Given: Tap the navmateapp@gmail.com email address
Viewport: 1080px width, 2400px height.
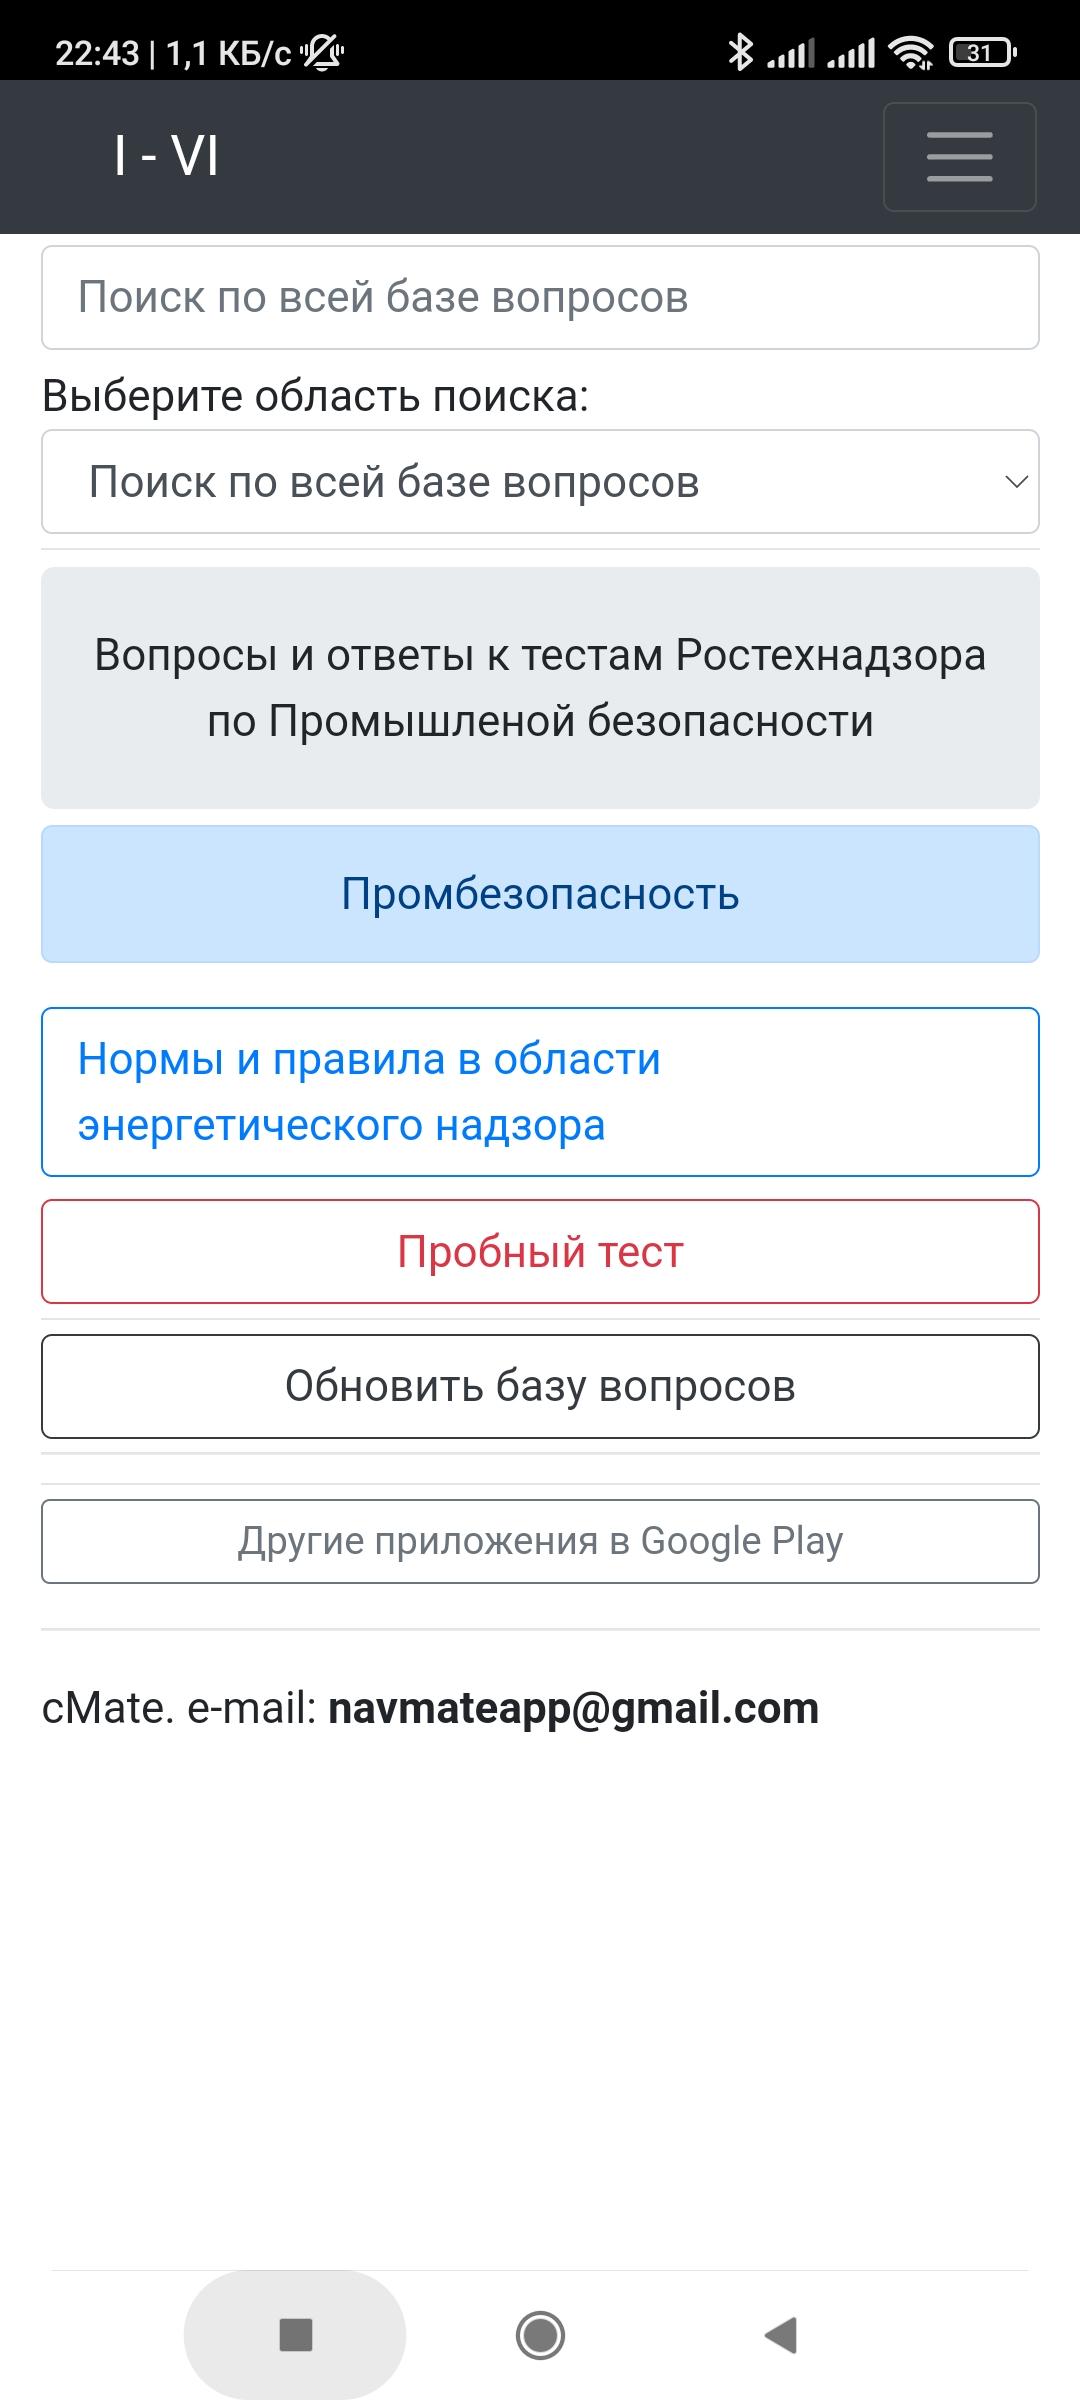Looking at the screenshot, I should pos(573,1708).
